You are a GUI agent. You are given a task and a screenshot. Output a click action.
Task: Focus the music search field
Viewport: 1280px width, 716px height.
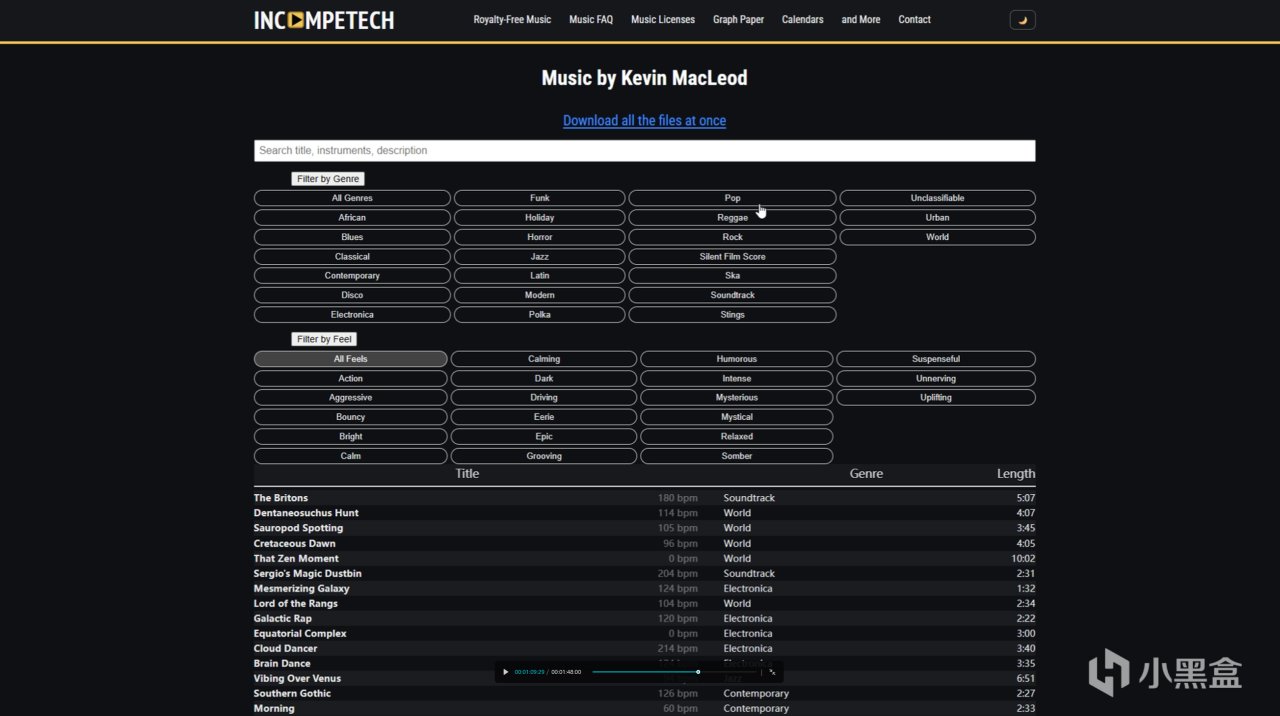[x=644, y=151]
